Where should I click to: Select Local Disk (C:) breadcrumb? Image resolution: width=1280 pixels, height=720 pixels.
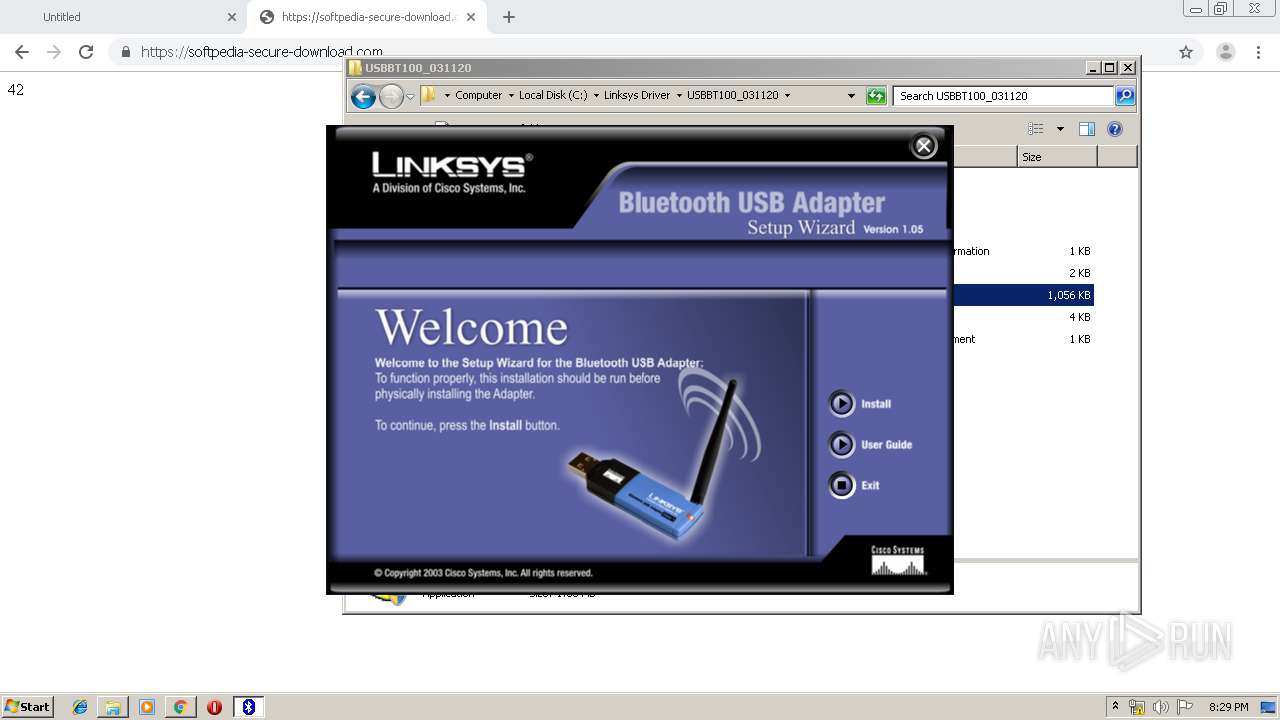coord(553,96)
